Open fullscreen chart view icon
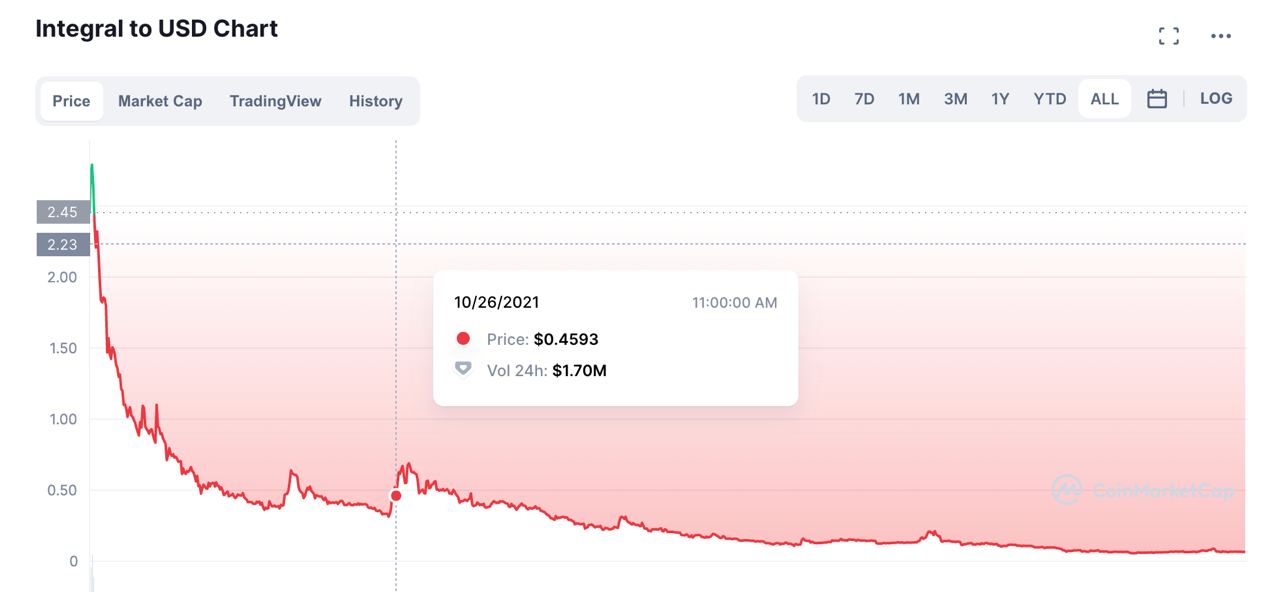 pyautogui.click(x=1168, y=36)
